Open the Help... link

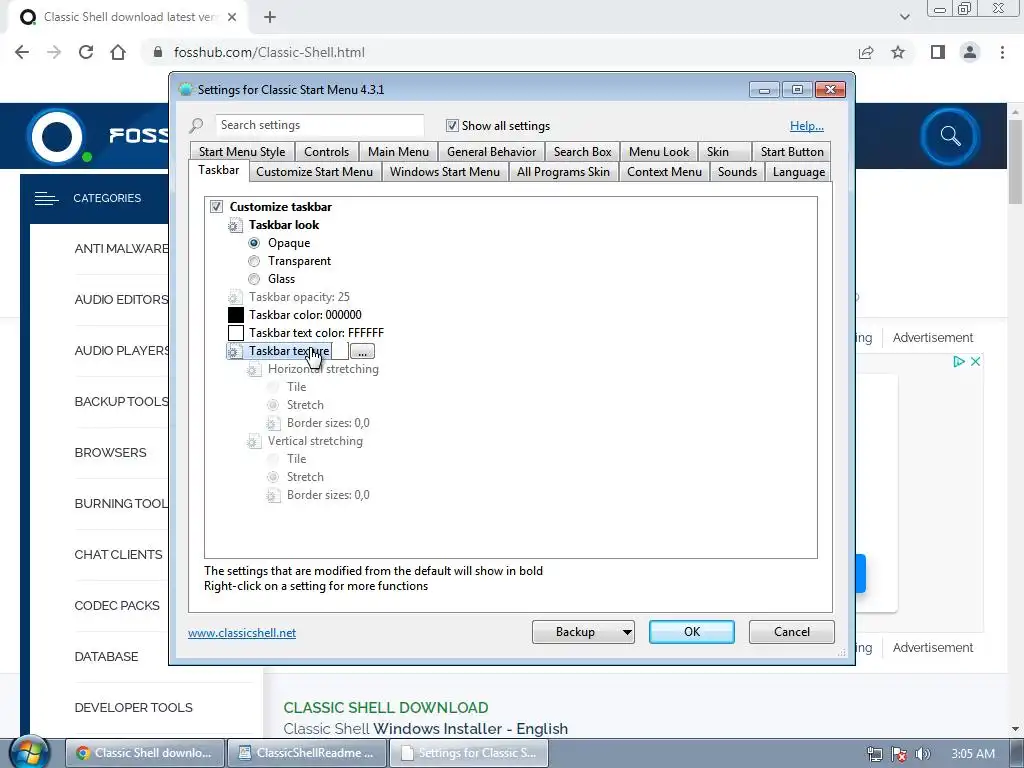click(807, 126)
